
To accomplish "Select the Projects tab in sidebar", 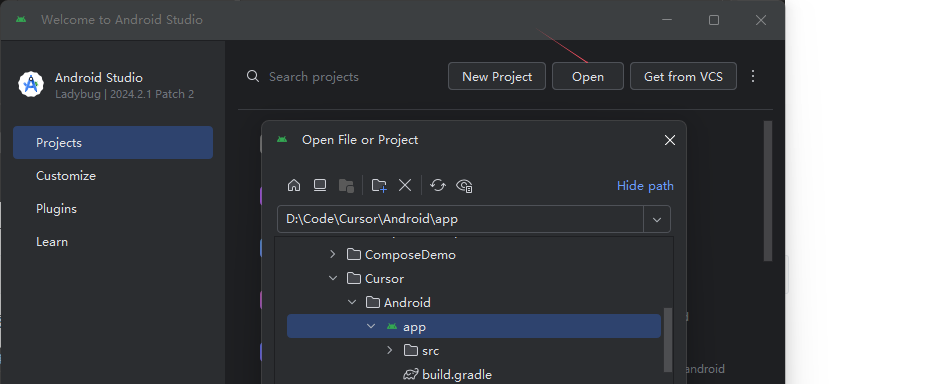I will click(113, 142).
